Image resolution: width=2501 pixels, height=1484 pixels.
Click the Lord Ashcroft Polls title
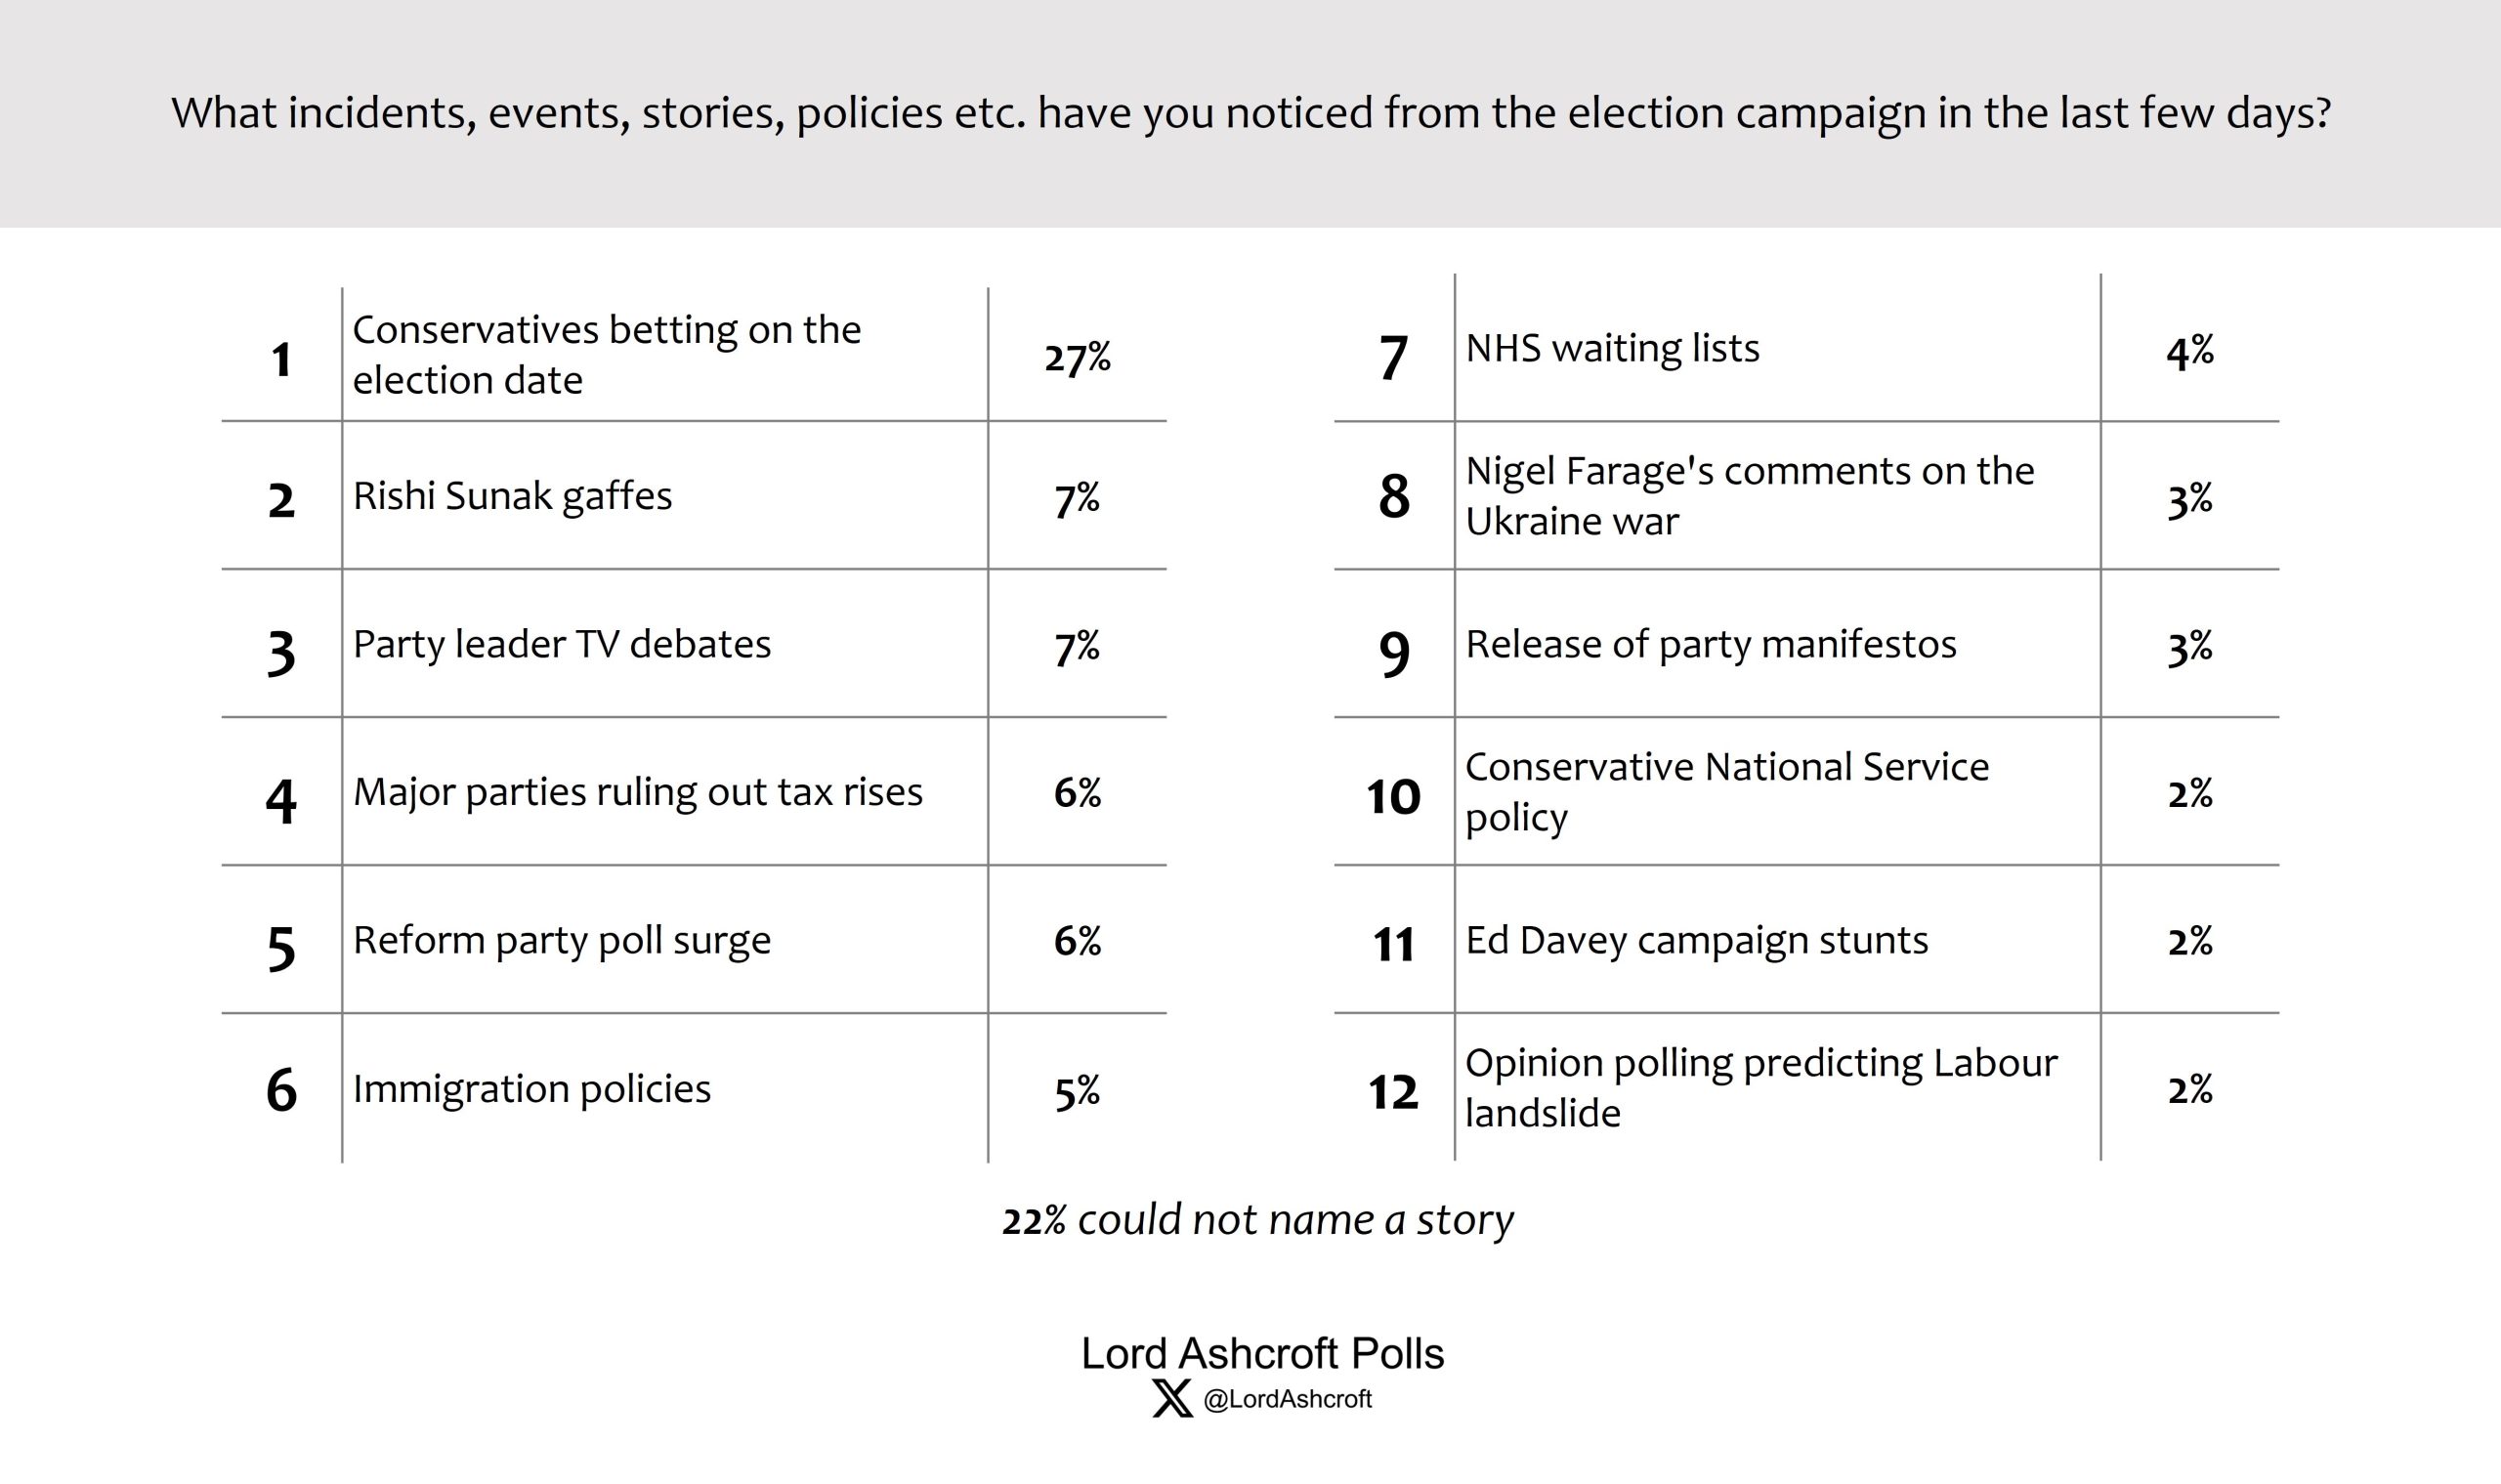pos(1262,1353)
